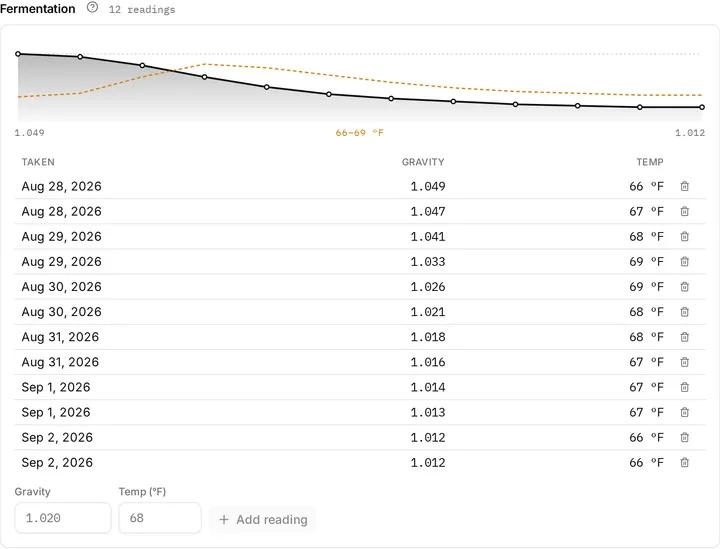
Task: Click the GRAVITY column header
Action: (x=423, y=162)
